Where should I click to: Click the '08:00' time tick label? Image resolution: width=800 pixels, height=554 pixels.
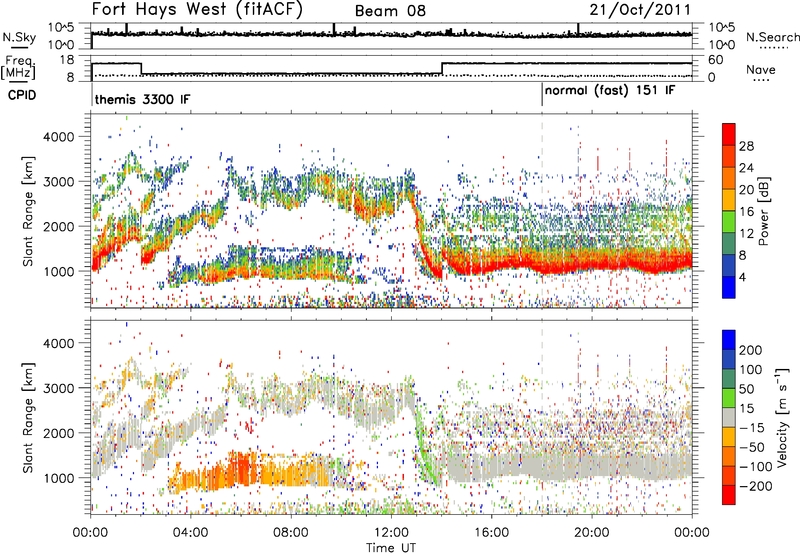(x=291, y=533)
